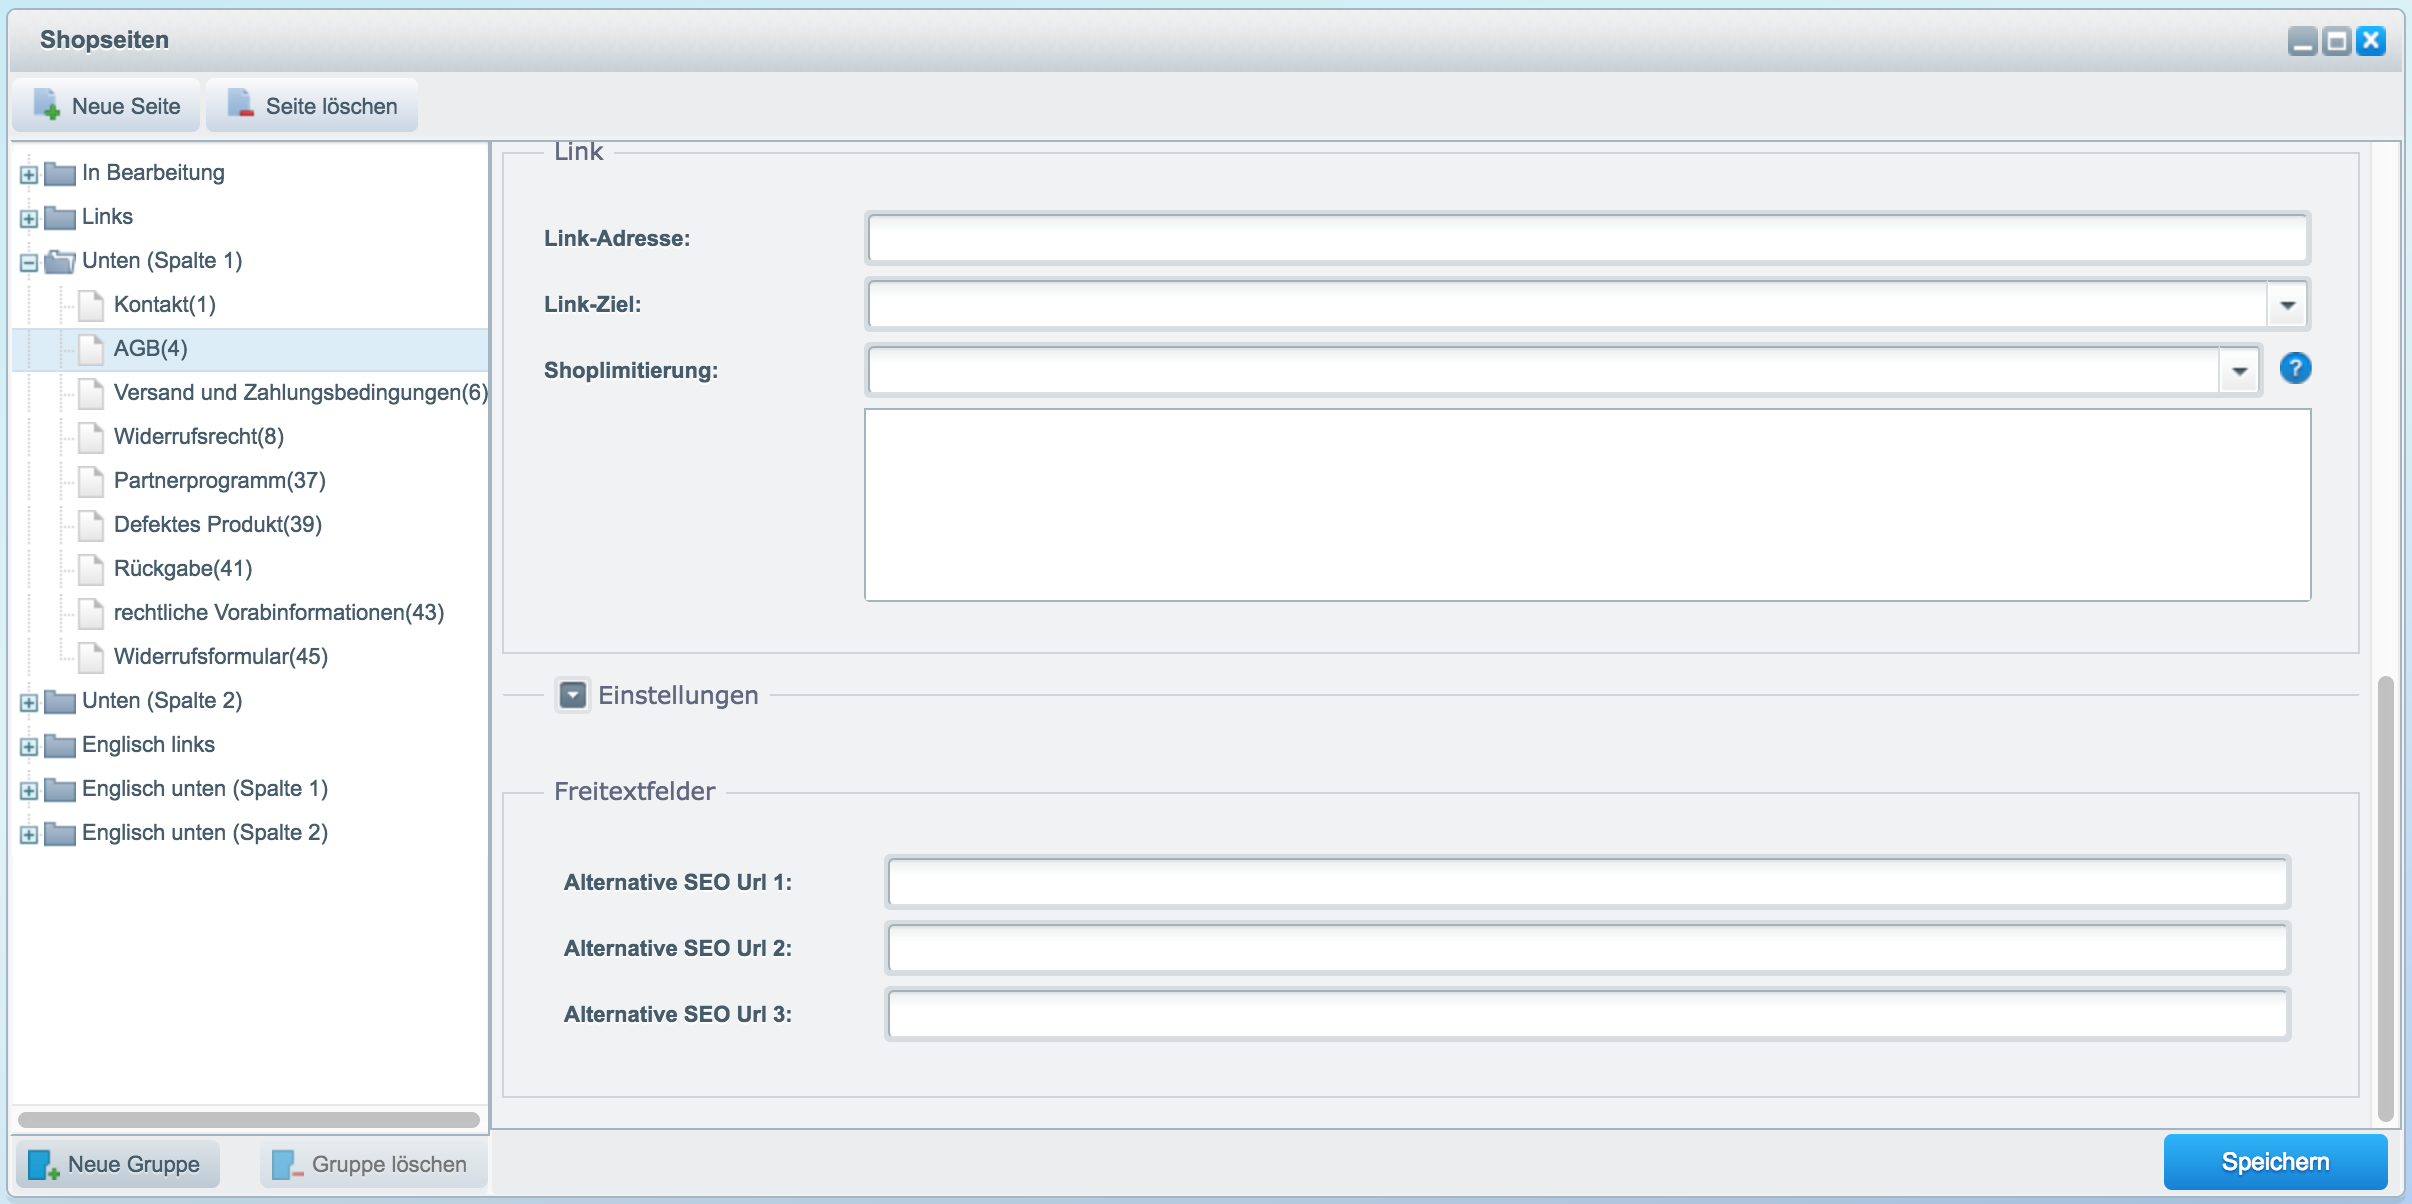Expand the Unten (Spalte 2) folder
This screenshot has width=2412, height=1204.
(29, 703)
